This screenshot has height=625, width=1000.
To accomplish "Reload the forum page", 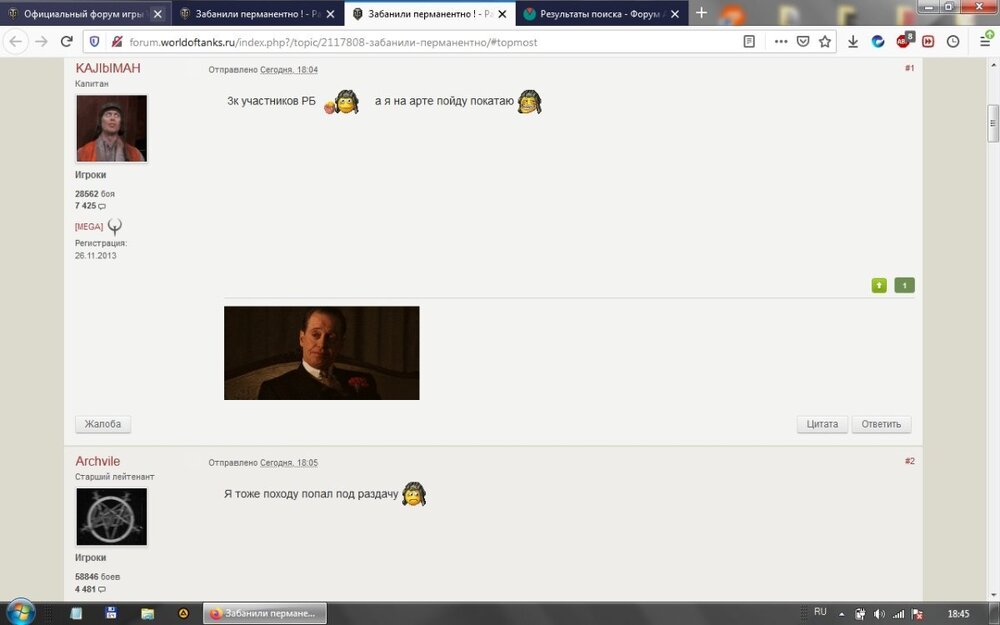I will [66, 41].
